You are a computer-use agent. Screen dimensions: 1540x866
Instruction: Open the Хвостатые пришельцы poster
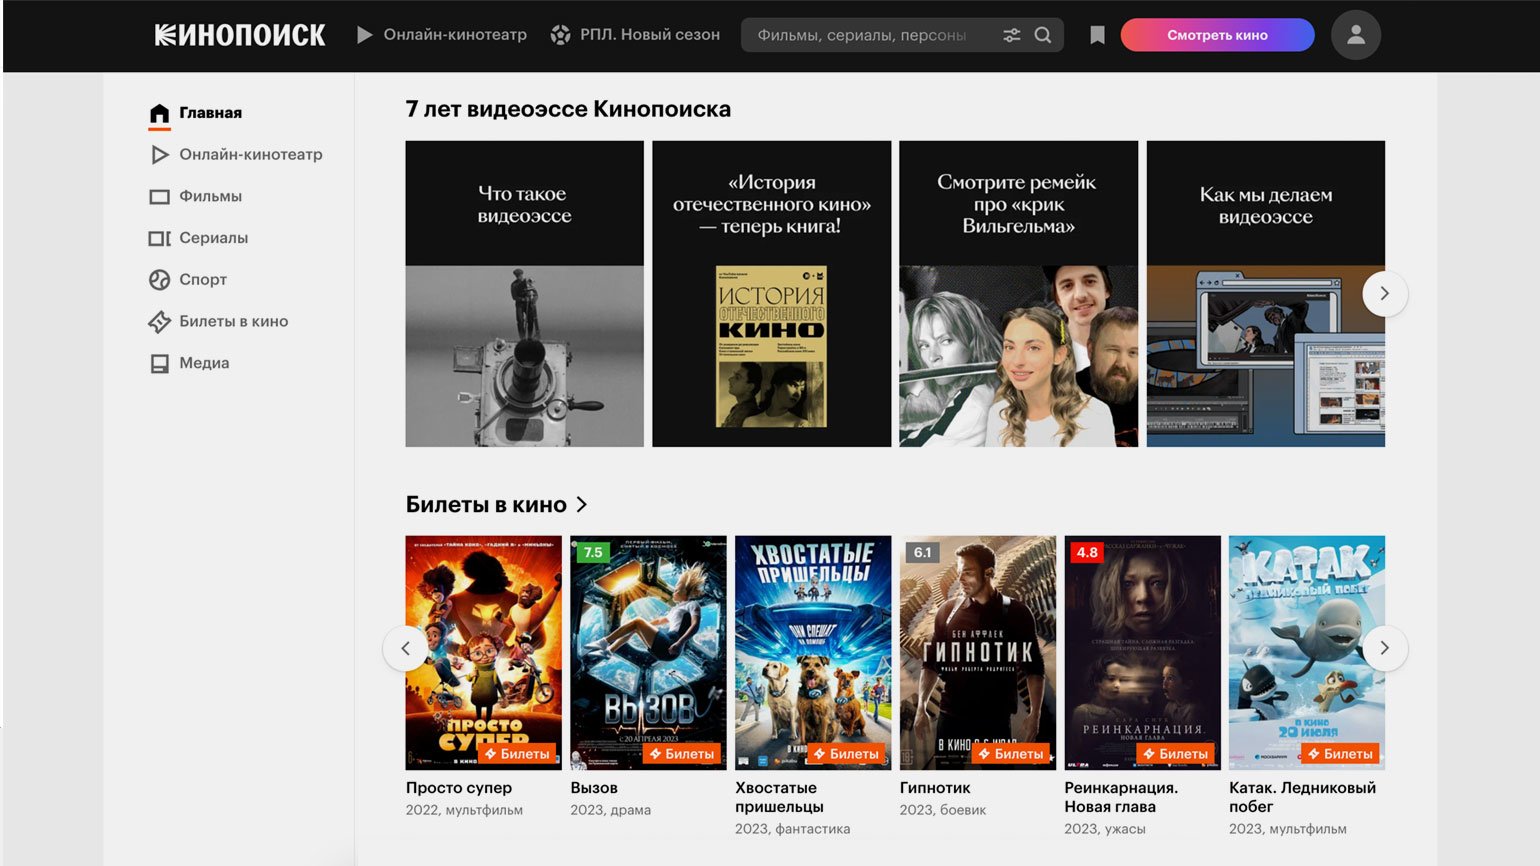coord(813,652)
